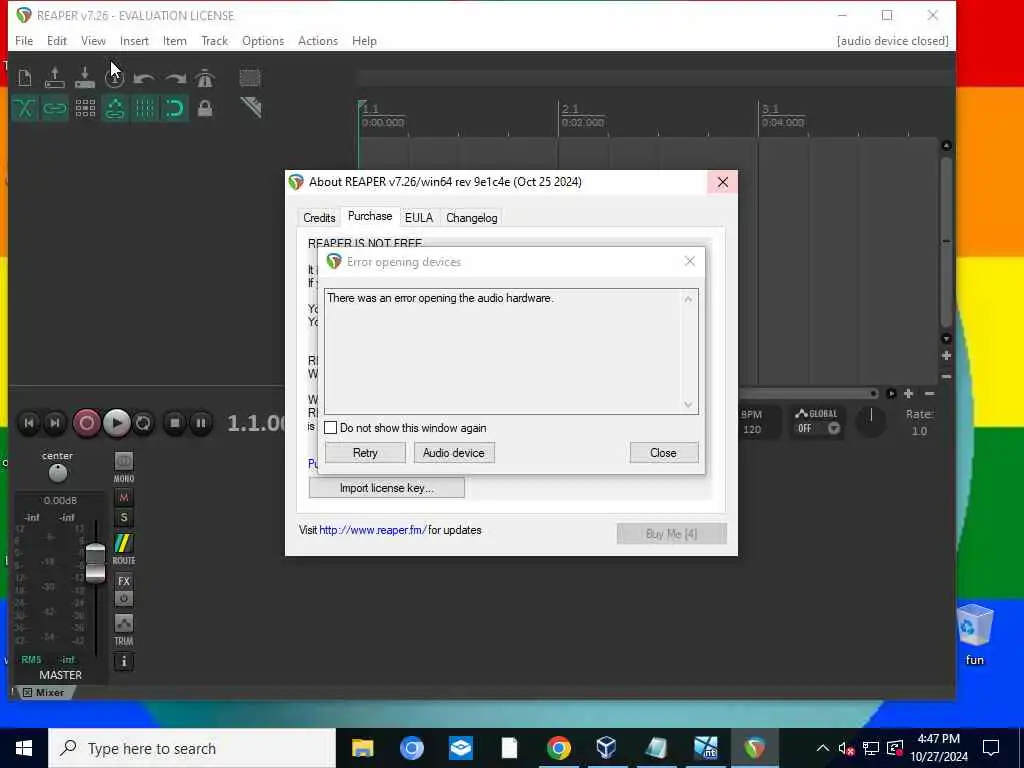Click the diagonal striped toolbar icon
1024x768 pixels.
(x=251, y=107)
